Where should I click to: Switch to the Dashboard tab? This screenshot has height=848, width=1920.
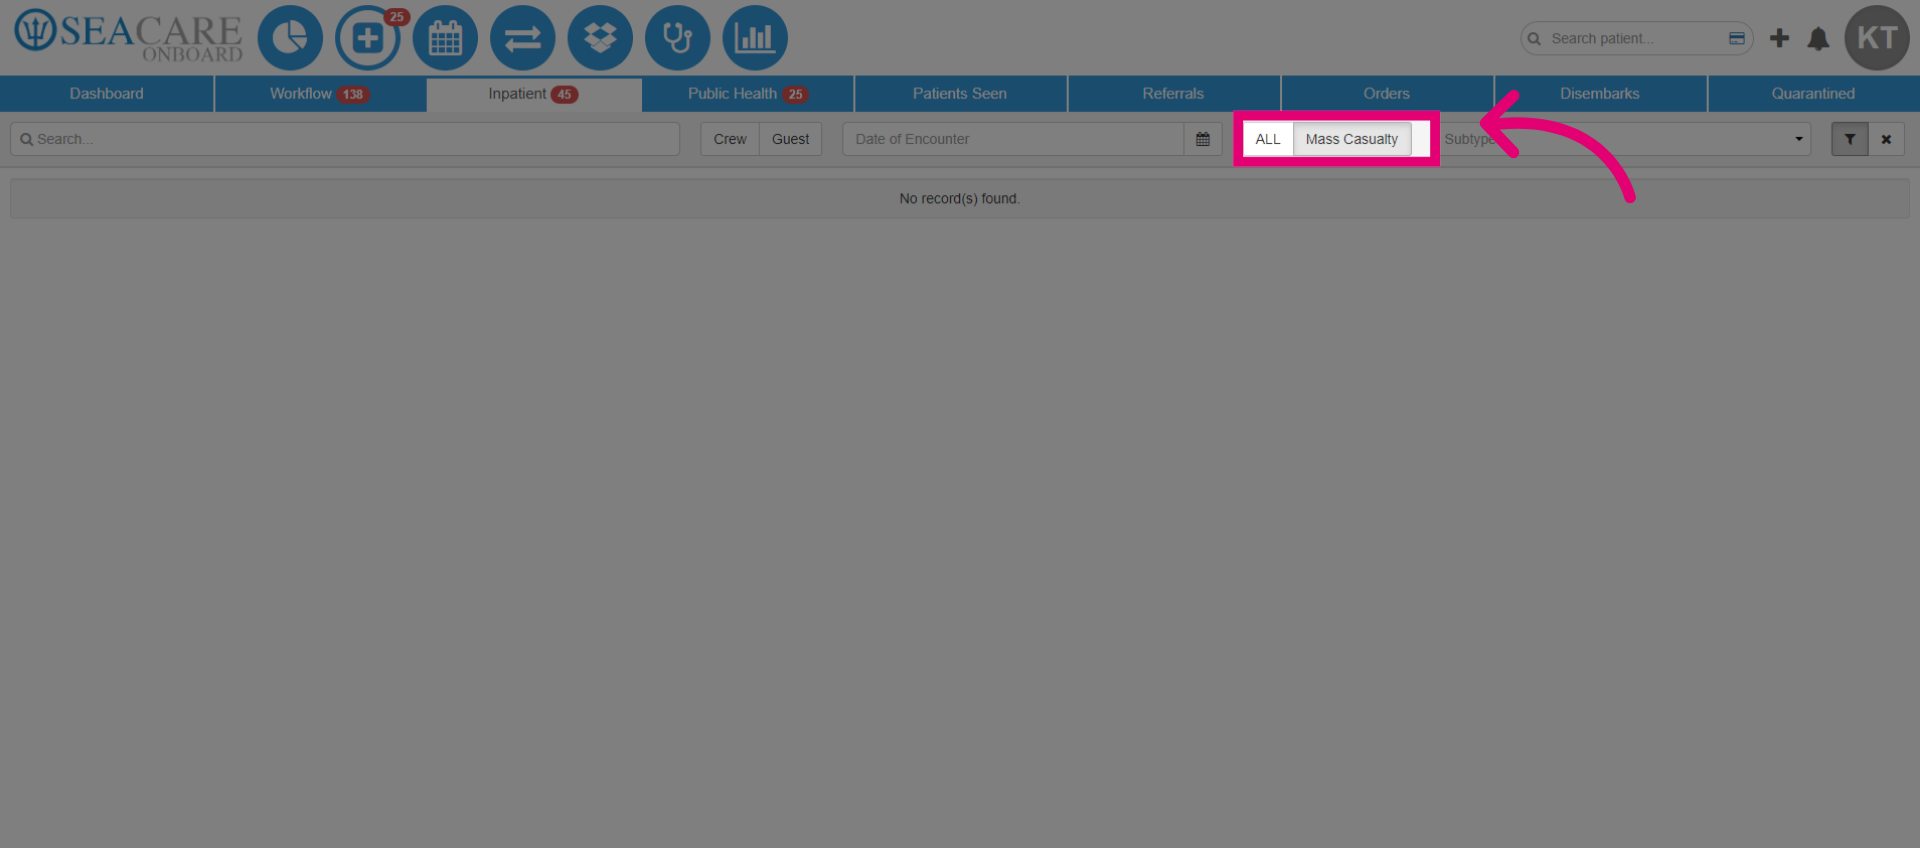pyautogui.click(x=107, y=93)
